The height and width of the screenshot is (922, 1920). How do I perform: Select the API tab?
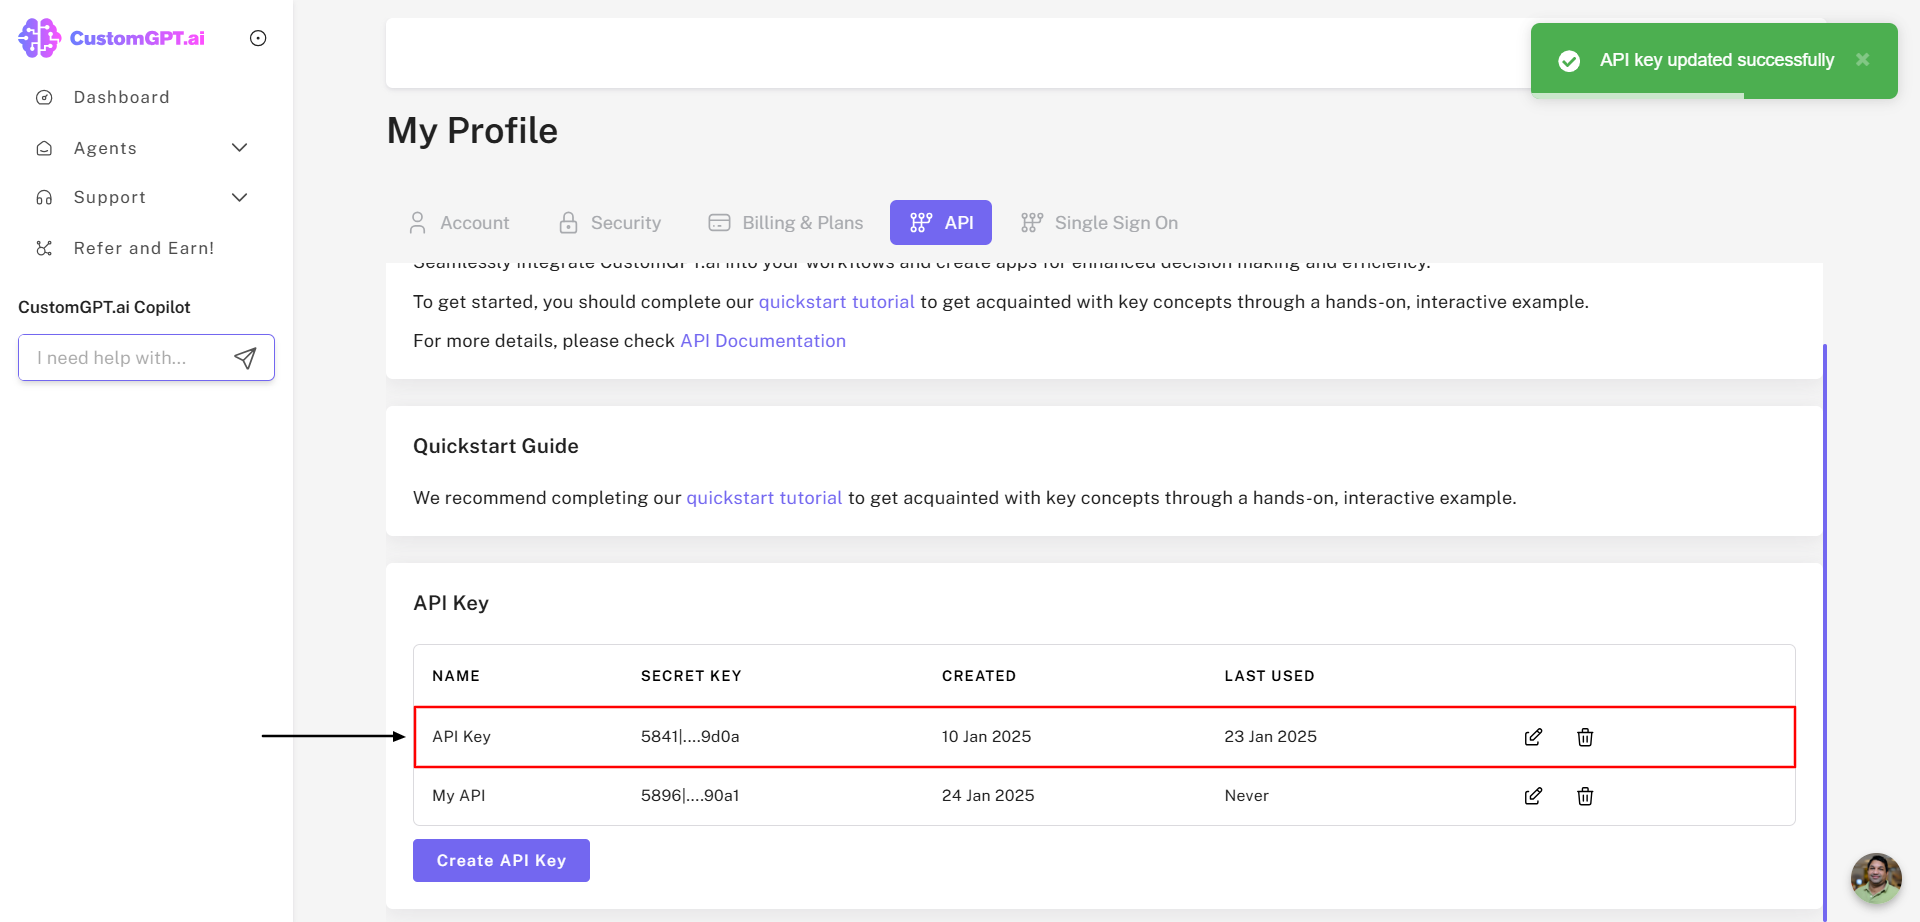click(941, 223)
